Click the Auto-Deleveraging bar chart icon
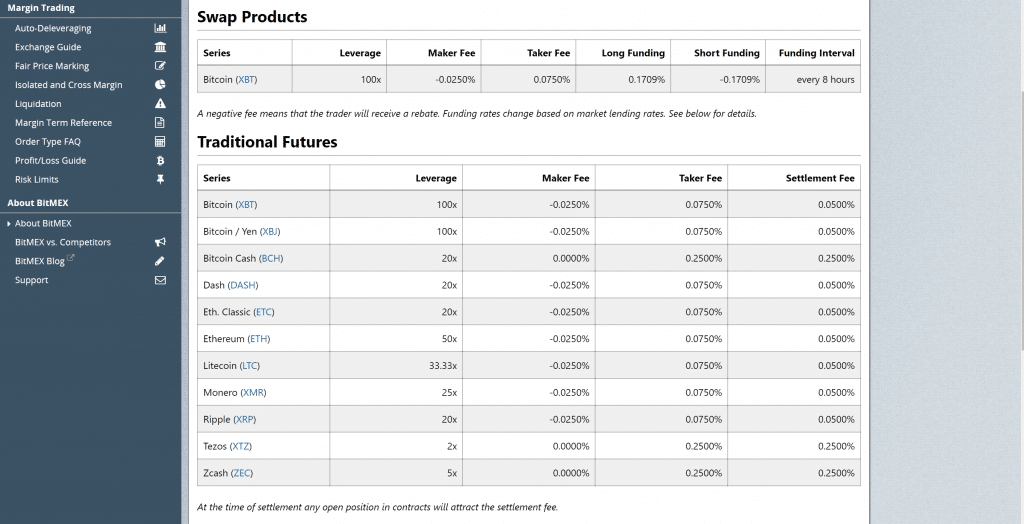 pyautogui.click(x=160, y=28)
